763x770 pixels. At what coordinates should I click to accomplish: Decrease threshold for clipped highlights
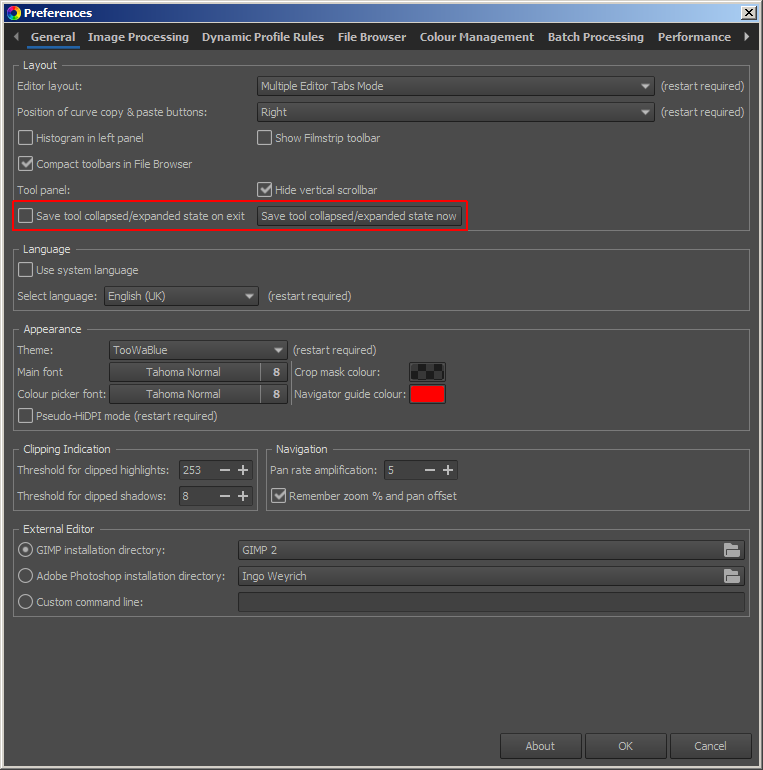tap(224, 470)
